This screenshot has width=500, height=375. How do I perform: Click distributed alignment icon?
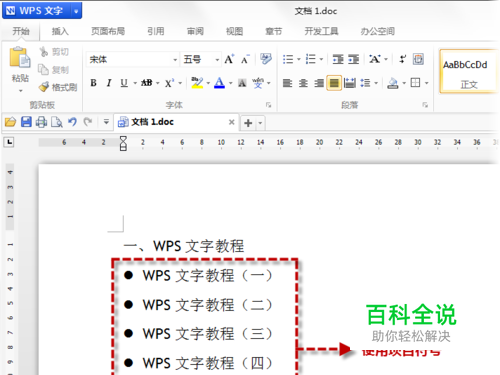click(x=350, y=83)
